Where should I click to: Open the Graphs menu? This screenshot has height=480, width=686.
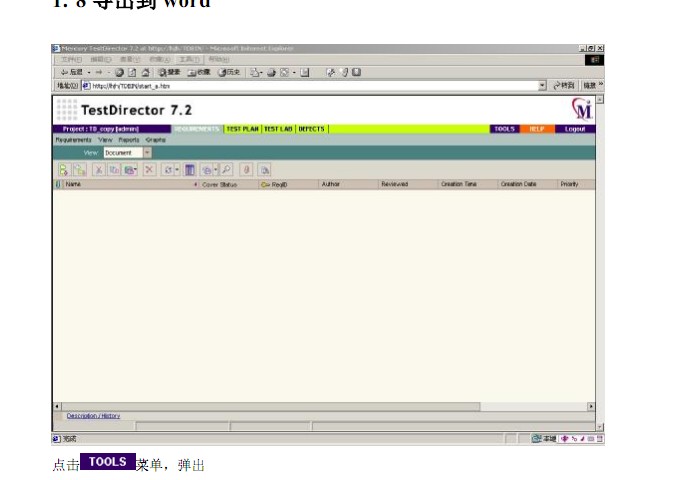click(156, 140)
